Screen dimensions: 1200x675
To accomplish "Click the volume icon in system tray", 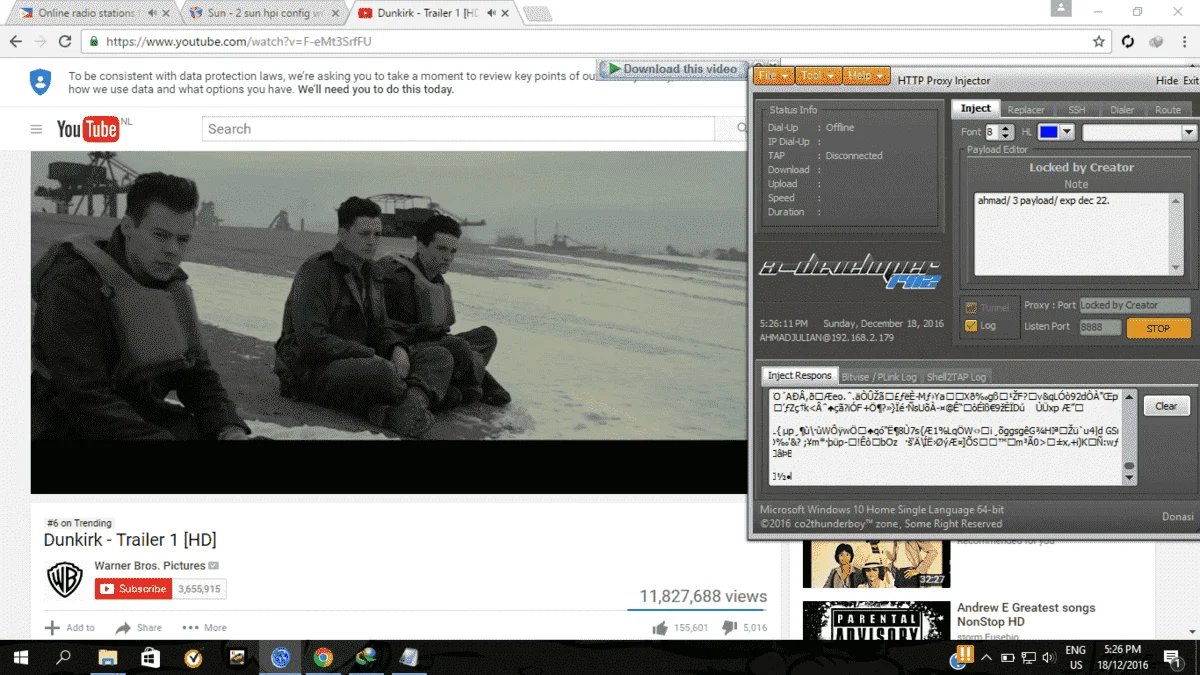I will click(x=1049, y=657).
